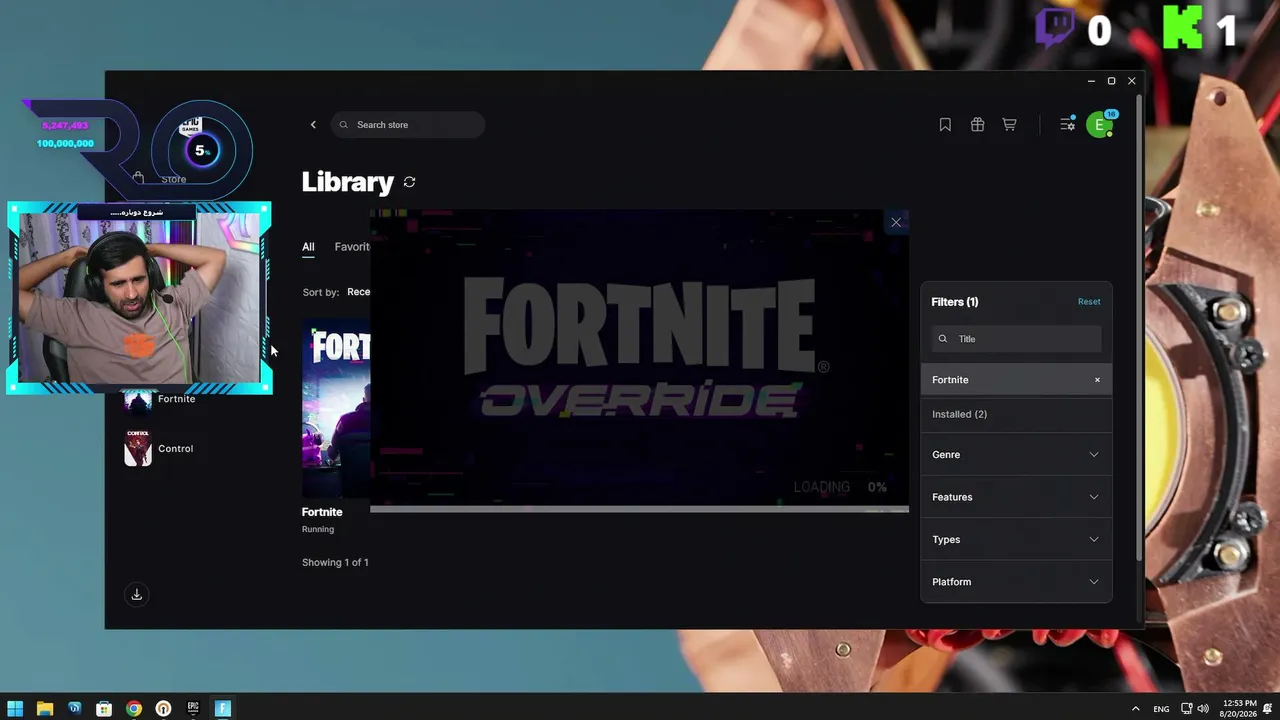
Task: Launch Control from sidebar quick launch icon
Action: click(138, 449)
